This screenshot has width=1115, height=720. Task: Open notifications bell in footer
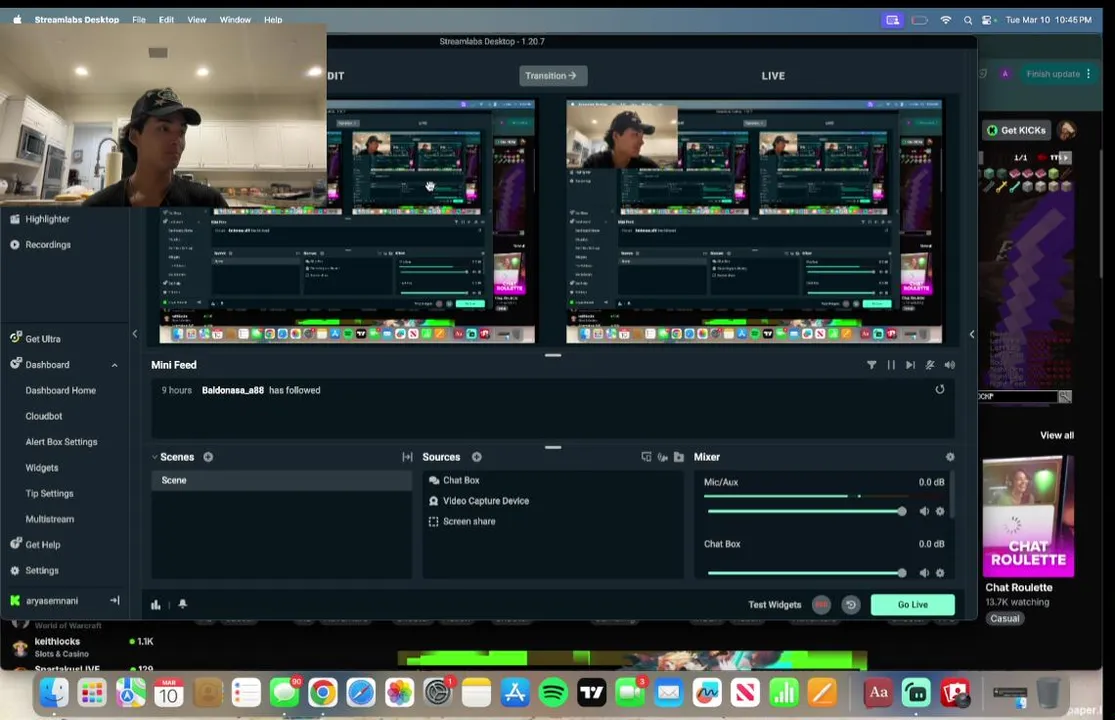(x=183, y=604)
